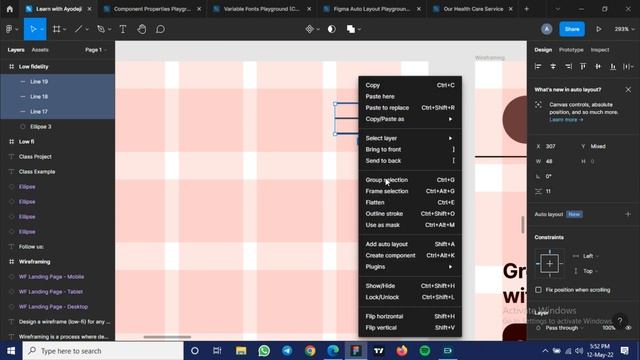Image resolution: width=640 pixels, height=360 pixels.
Task: Switch to the Assets tab
Action: 40,50
